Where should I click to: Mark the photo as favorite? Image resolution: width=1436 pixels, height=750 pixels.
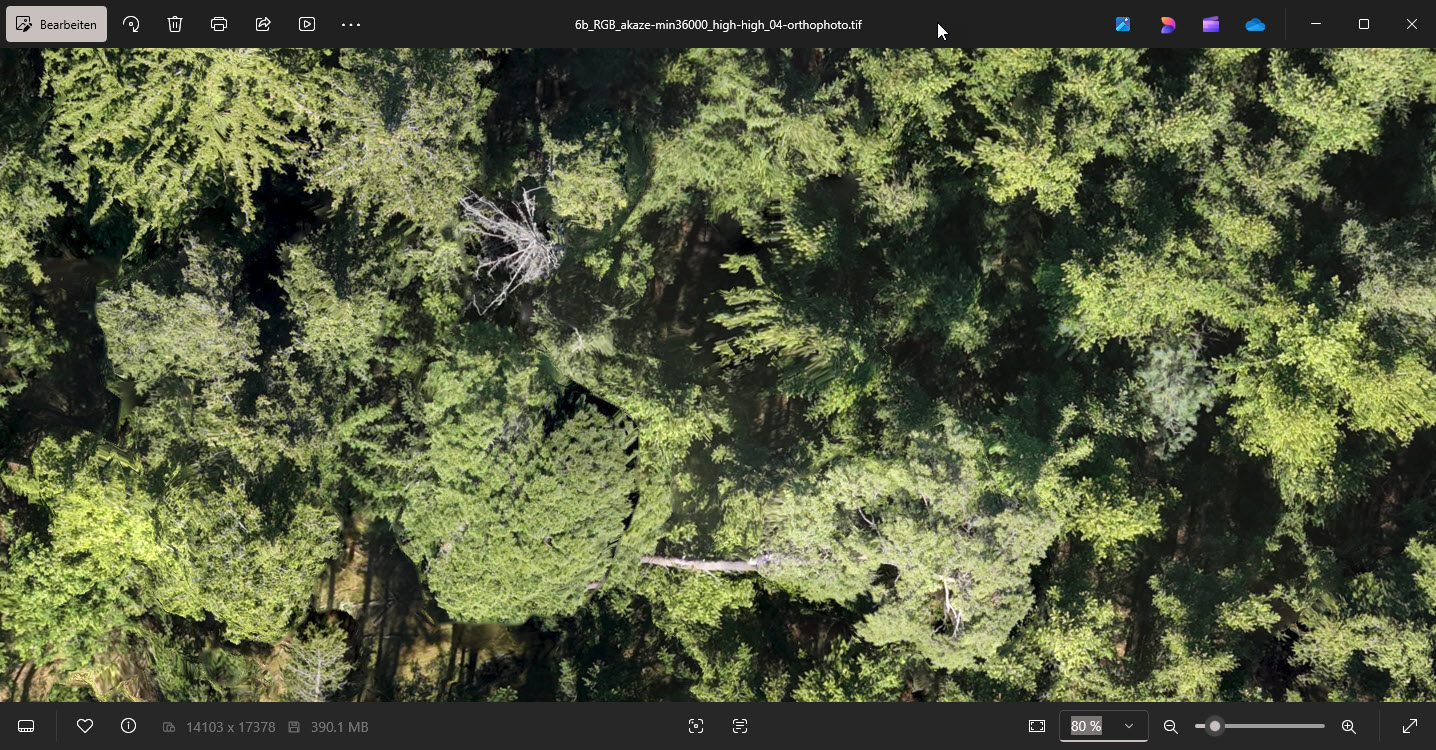(x=85, y=726)
